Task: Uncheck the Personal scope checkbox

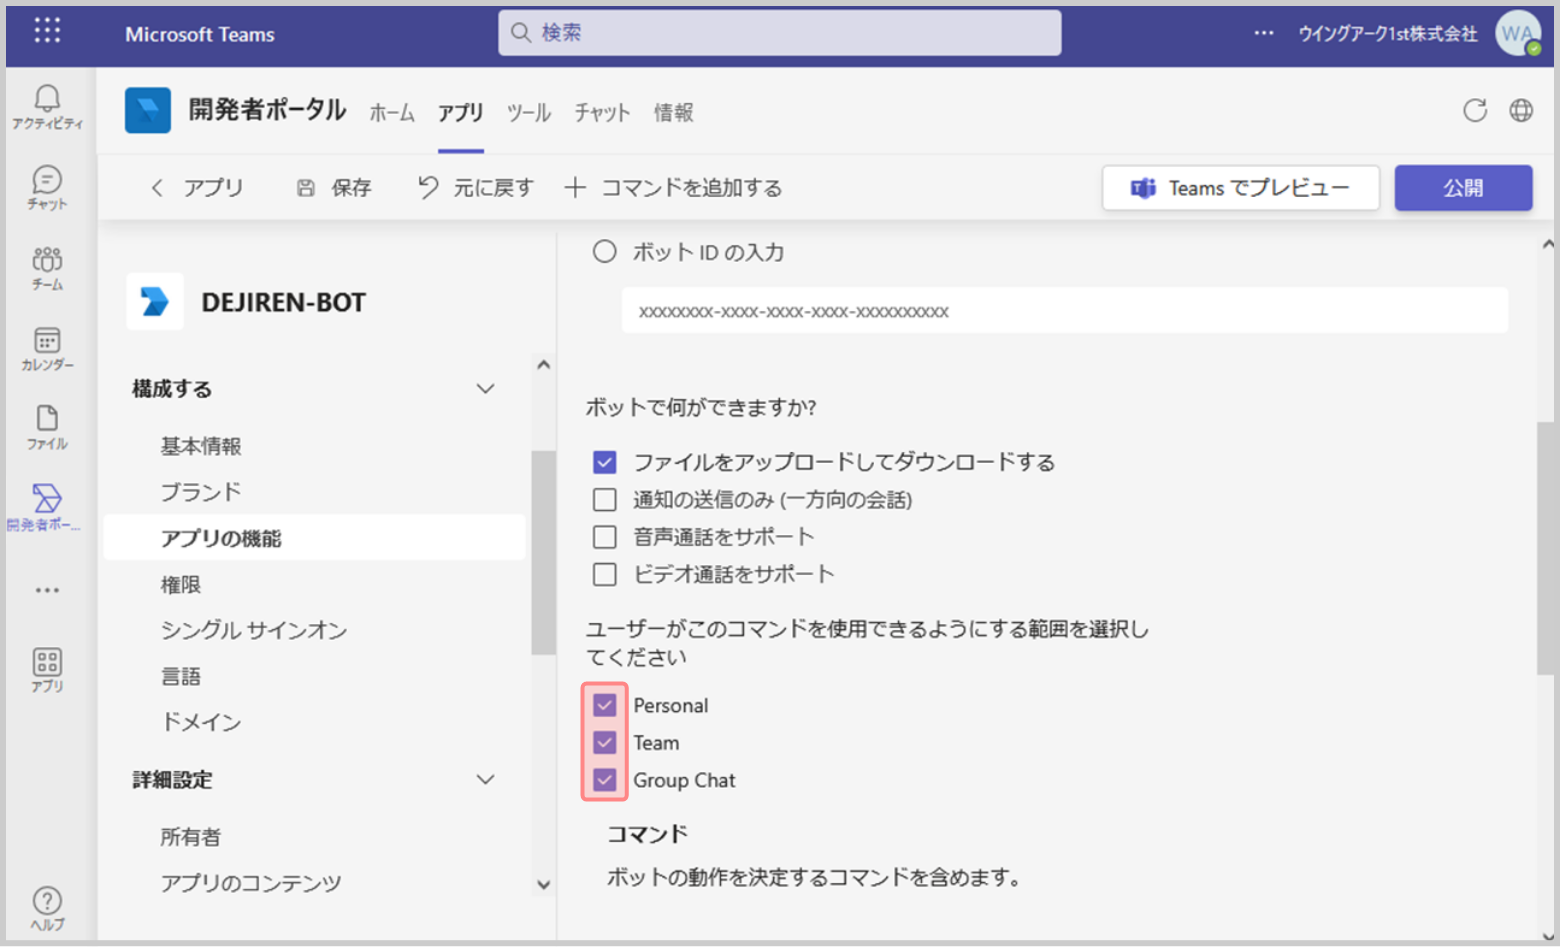Action: 604,705
